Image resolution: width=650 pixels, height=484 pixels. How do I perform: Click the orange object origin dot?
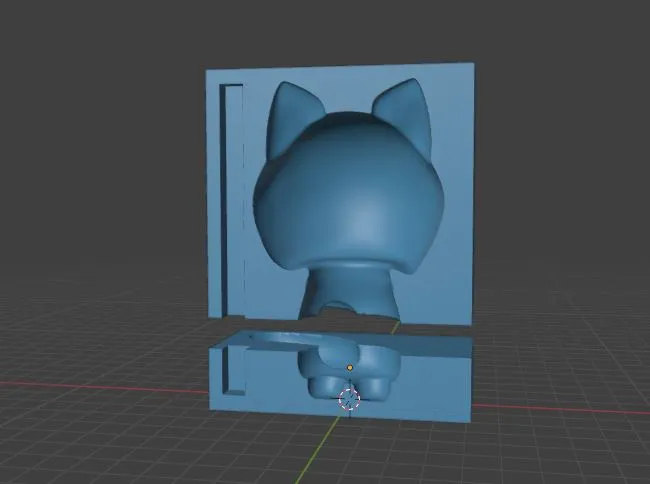tap(350, 368)
